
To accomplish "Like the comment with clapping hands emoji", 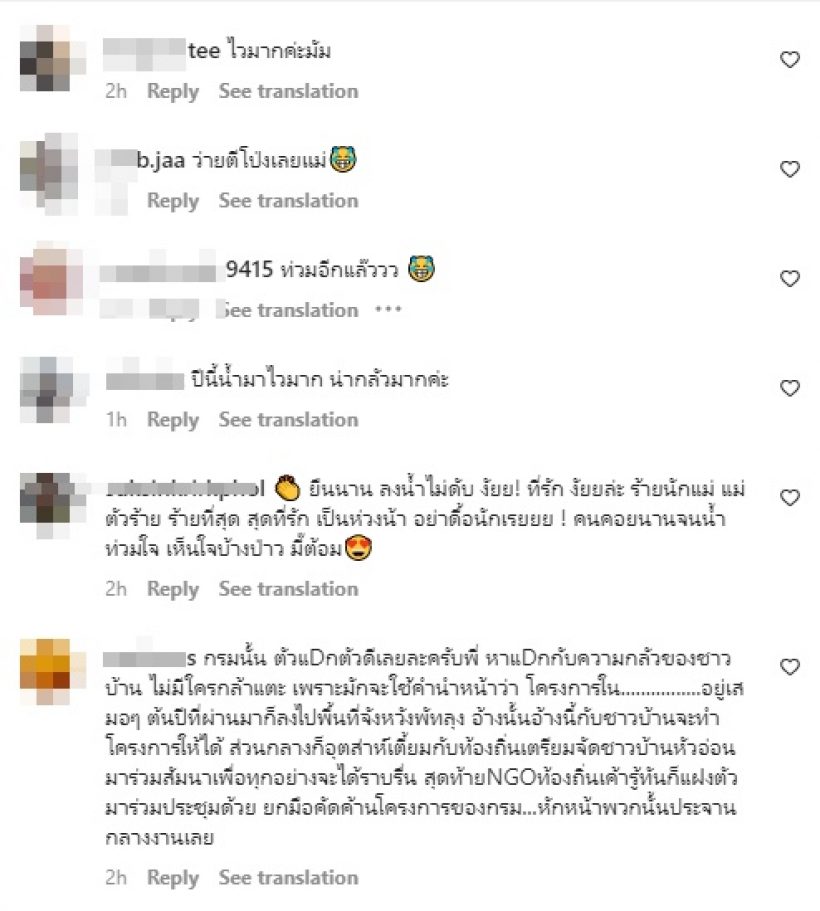I will pos(789,497).
